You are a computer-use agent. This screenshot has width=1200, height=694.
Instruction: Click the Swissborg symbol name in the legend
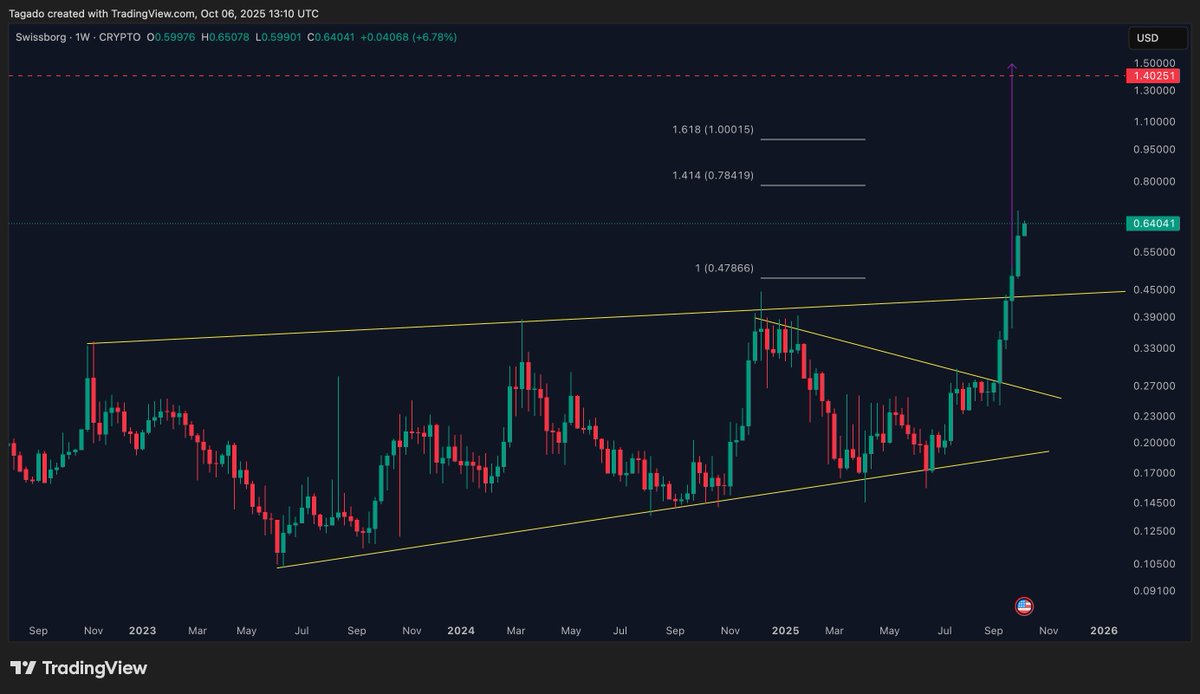coord(42,36)
